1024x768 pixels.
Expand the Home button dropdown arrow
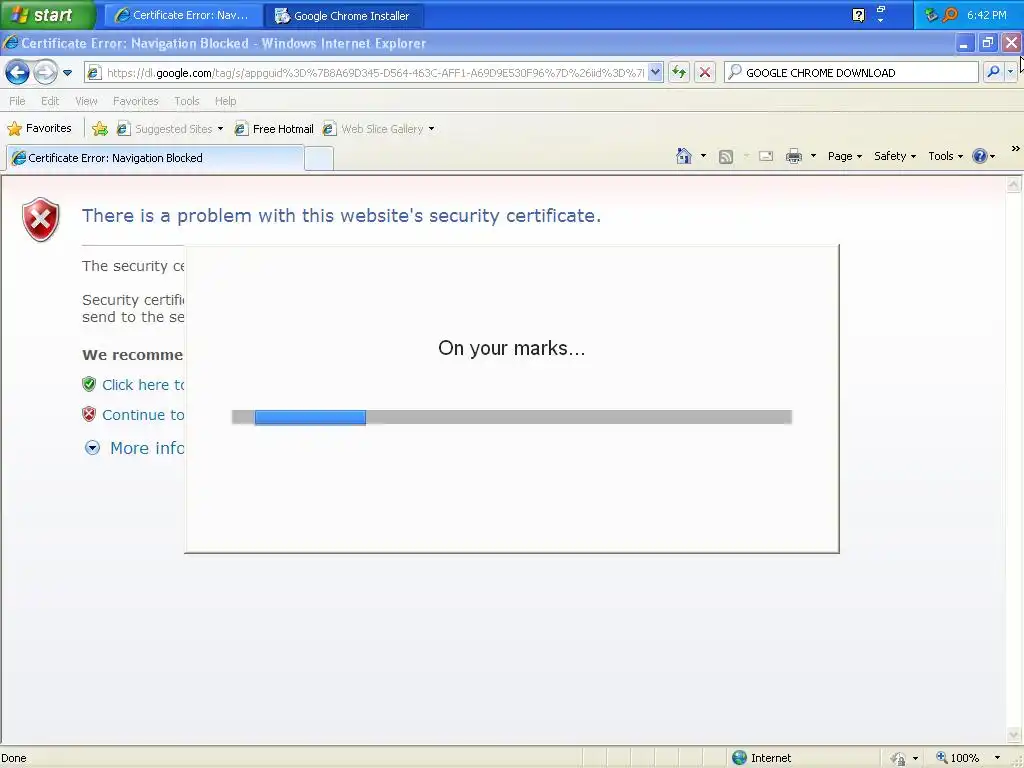pyautogui.click(x=703, y=156)
